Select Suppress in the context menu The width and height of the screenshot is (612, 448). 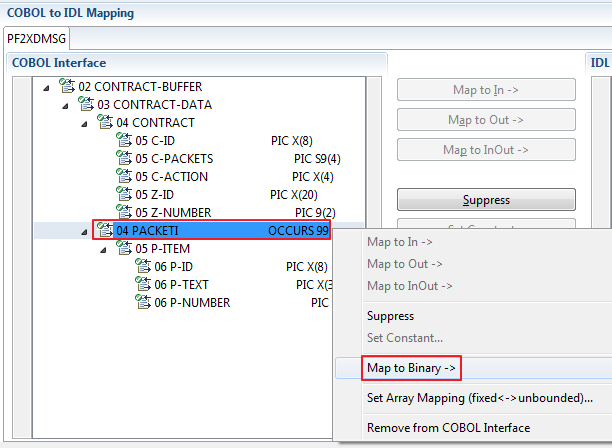[x=390, y=316]
